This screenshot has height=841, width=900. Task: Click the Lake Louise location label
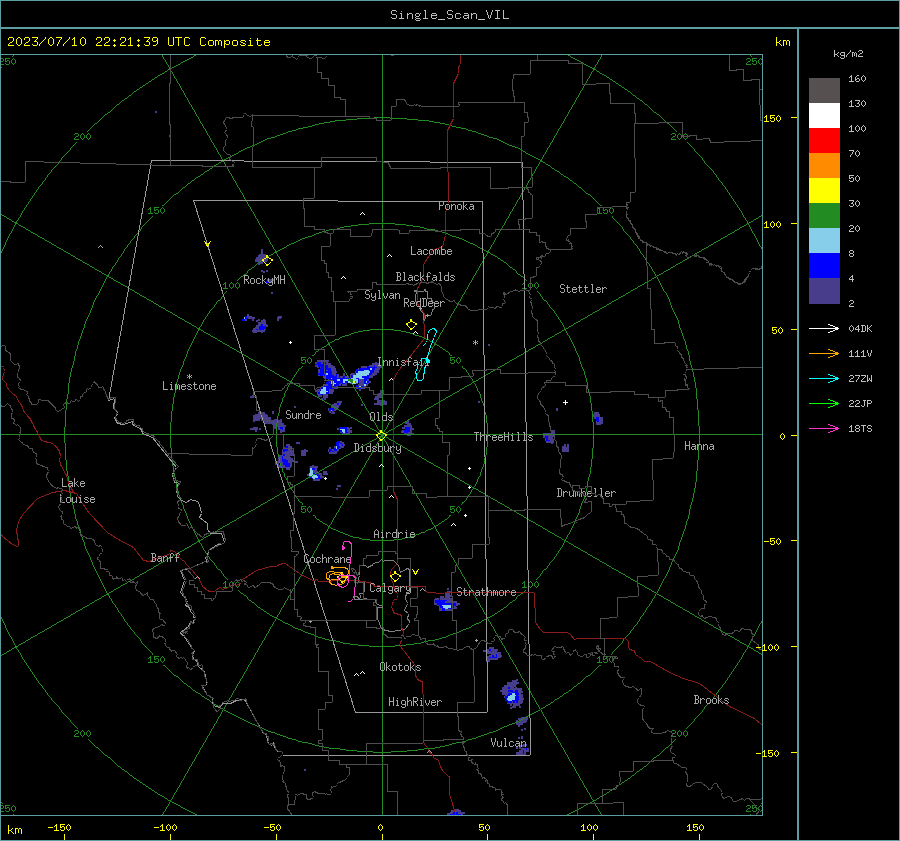coord(77,491)
